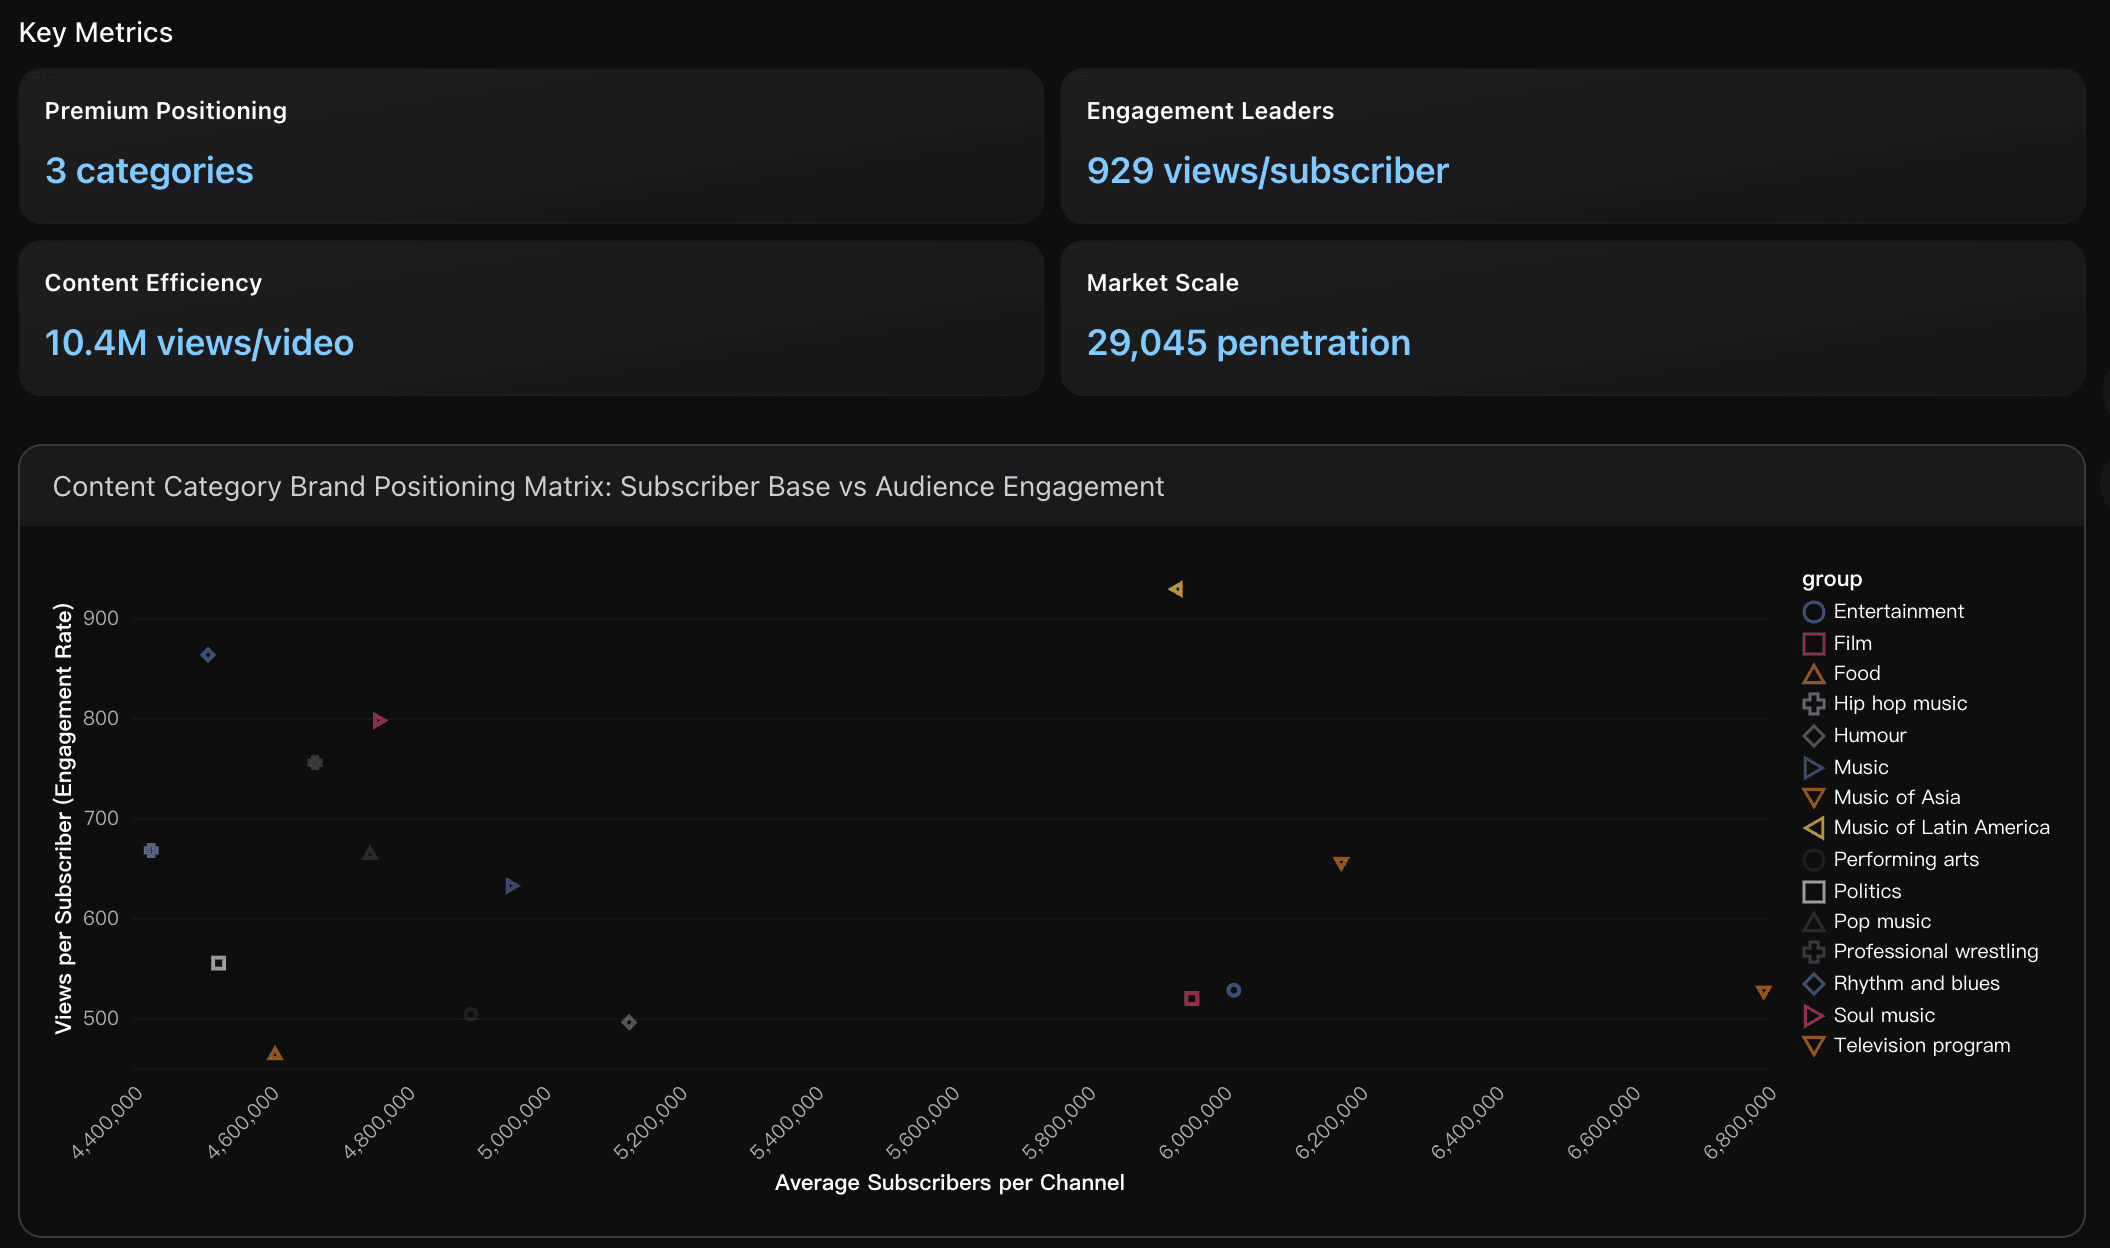Select the Entertainment circle symbol in the legend
The width and height of the screenshot is (2110, 1248).
coord(1813,611)
